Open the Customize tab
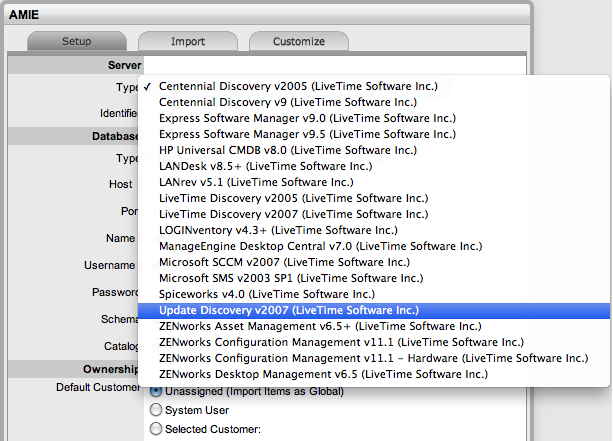 299,41
